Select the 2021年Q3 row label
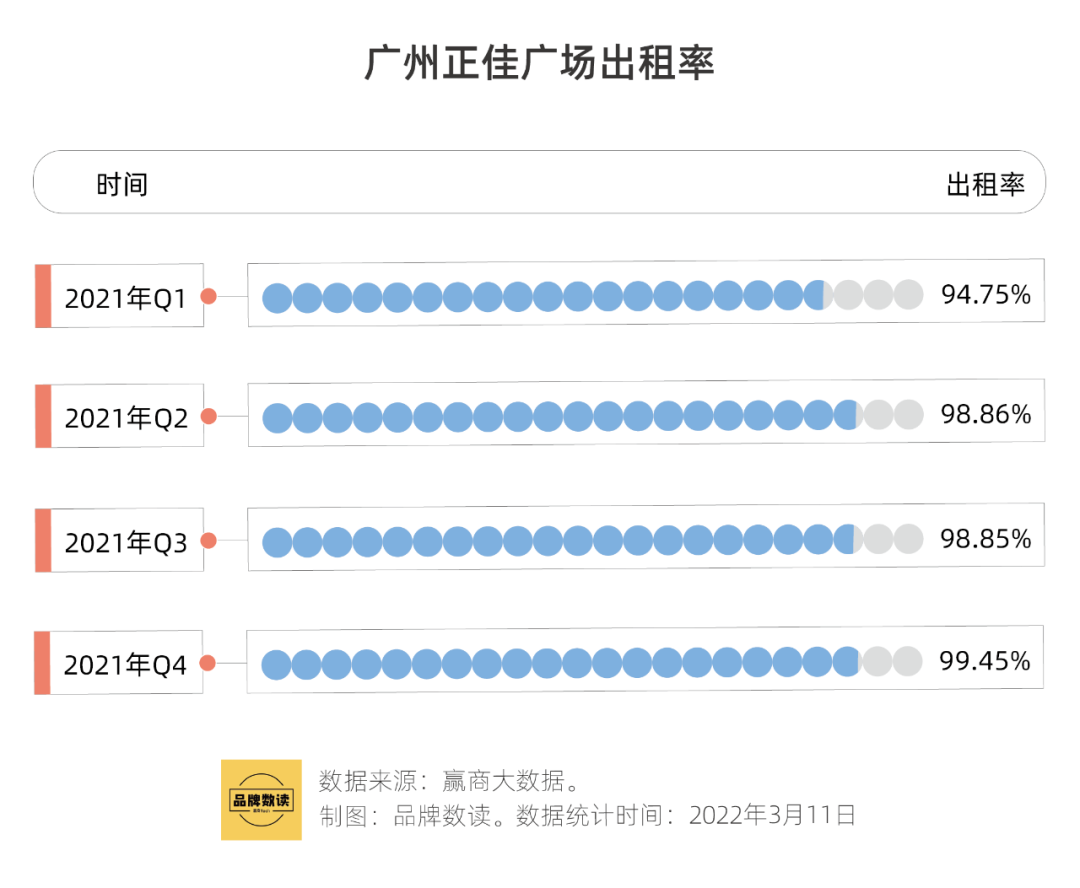 [126, 542]
